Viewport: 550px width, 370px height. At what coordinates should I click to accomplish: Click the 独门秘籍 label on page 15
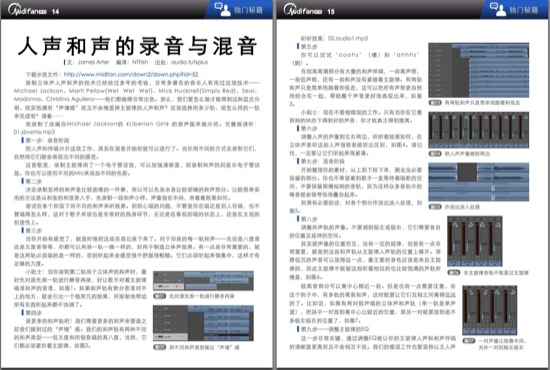click(524, 10)
